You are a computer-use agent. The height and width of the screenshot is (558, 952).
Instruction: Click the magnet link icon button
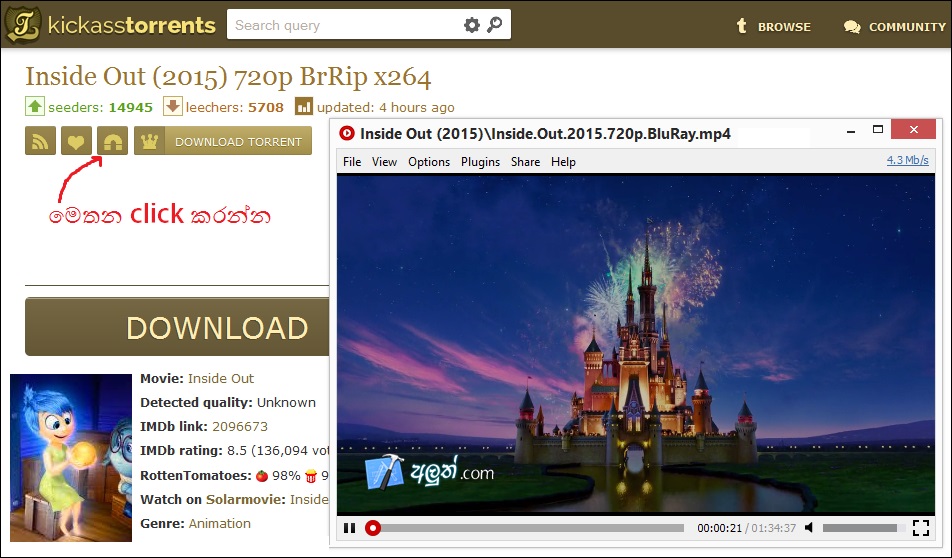[112, 141]
